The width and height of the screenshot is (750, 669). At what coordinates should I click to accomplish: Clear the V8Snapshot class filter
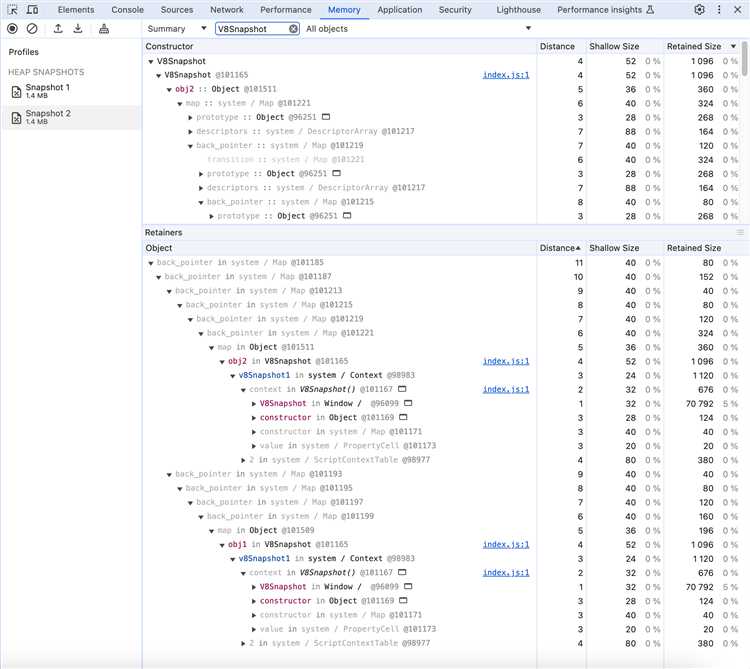pyautogui.click(x=293, y=29)
